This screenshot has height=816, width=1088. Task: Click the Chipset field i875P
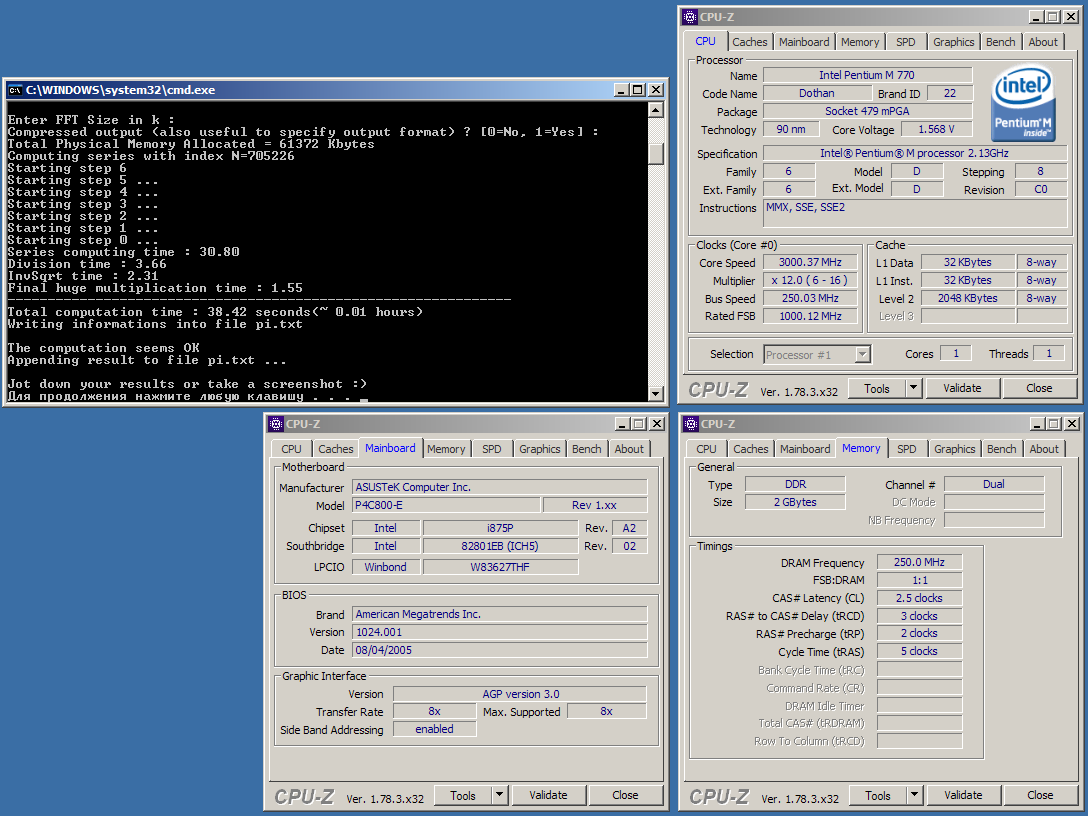500,528
